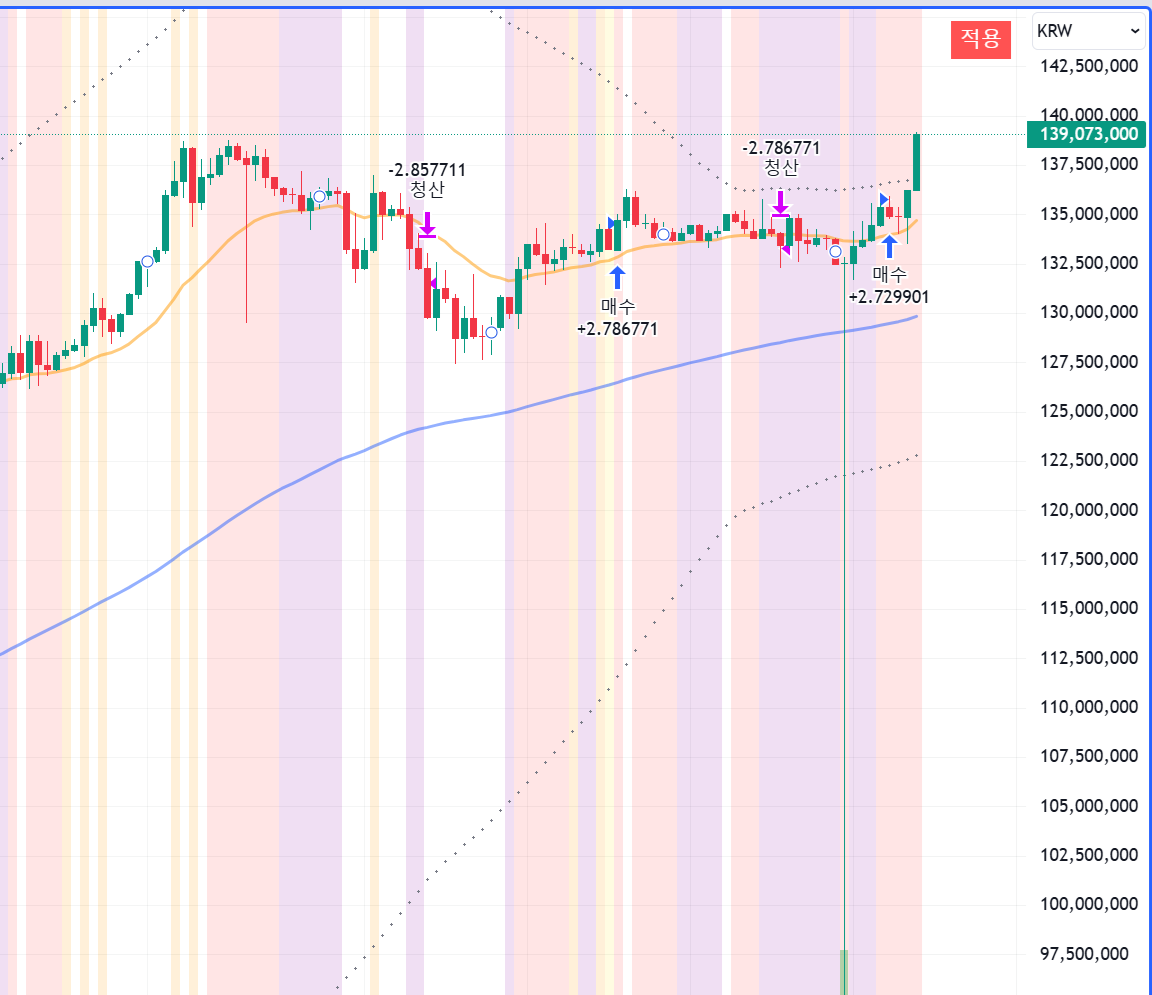Select the leftmost white circle marker on chart
The width and height of the screenshot is (1152, 995).
(147, 261)
